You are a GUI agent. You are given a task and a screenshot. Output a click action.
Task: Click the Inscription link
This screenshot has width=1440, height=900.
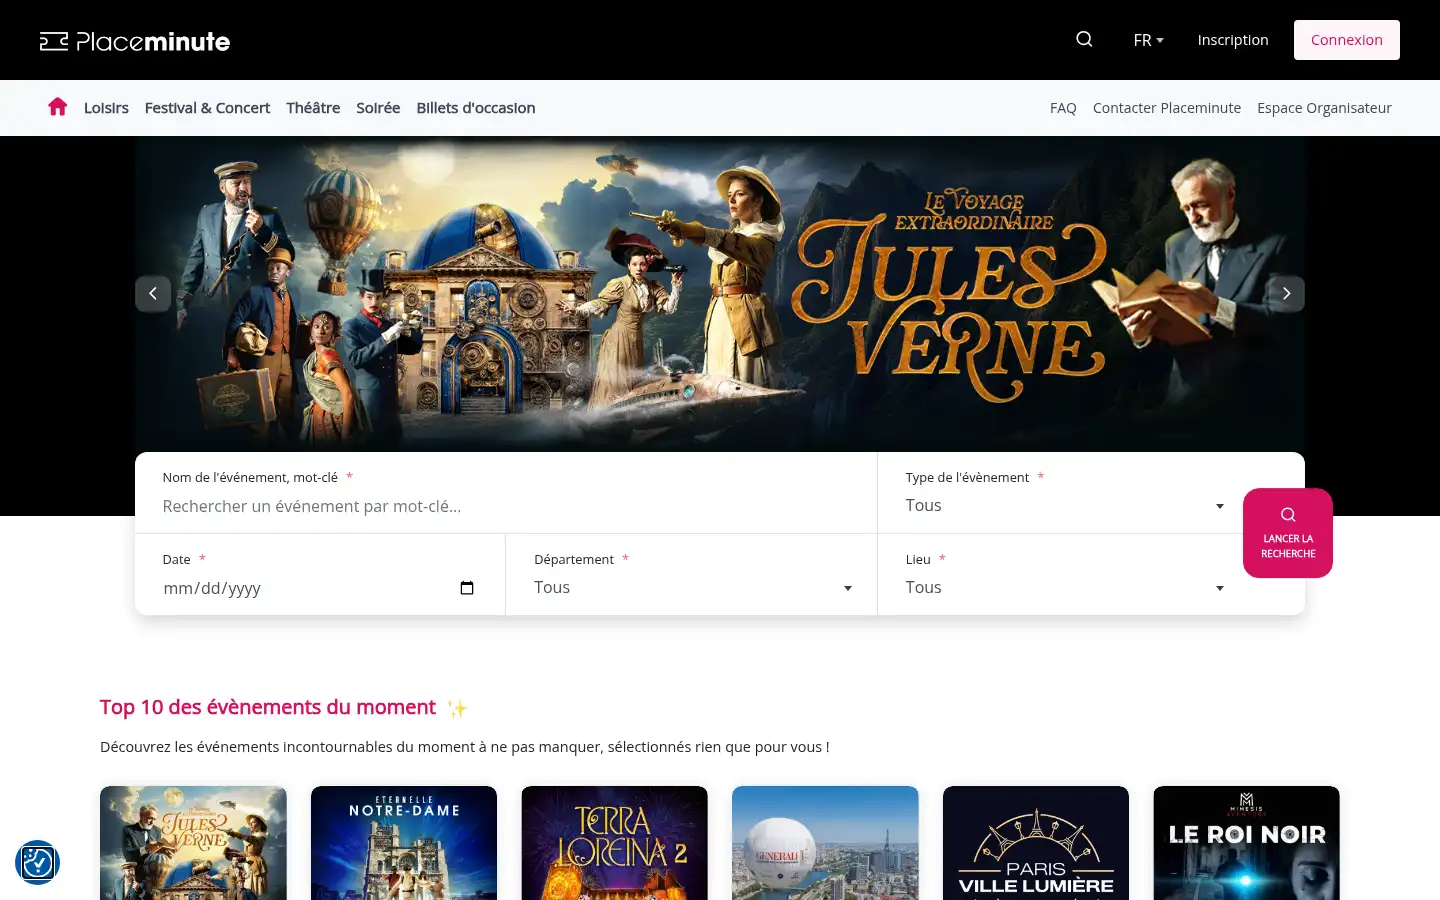click(x=1233, y=40)
